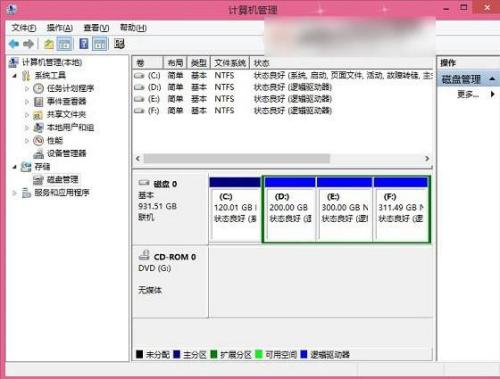Click the Up one level folder icon
This screenshot has height=379, width=500.
tap(49, 44)
